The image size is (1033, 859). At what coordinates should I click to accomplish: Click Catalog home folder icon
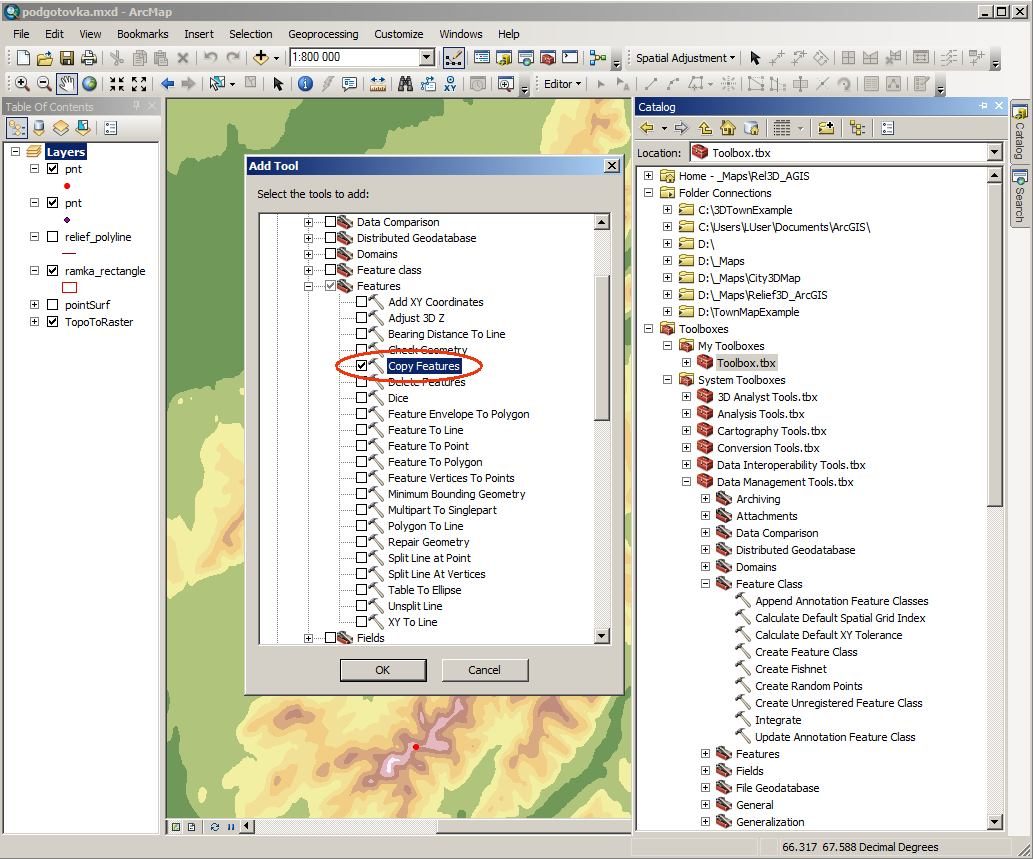[728, 128]
